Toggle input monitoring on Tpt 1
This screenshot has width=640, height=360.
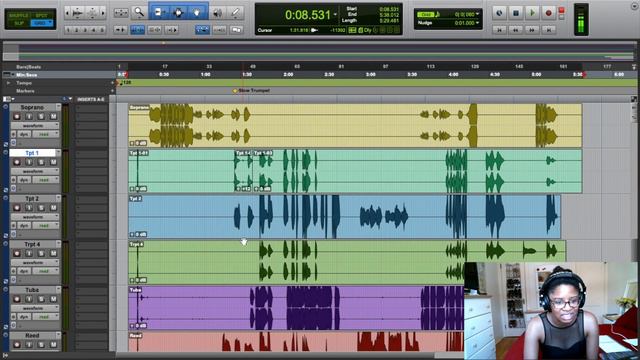tap(29, 162)
